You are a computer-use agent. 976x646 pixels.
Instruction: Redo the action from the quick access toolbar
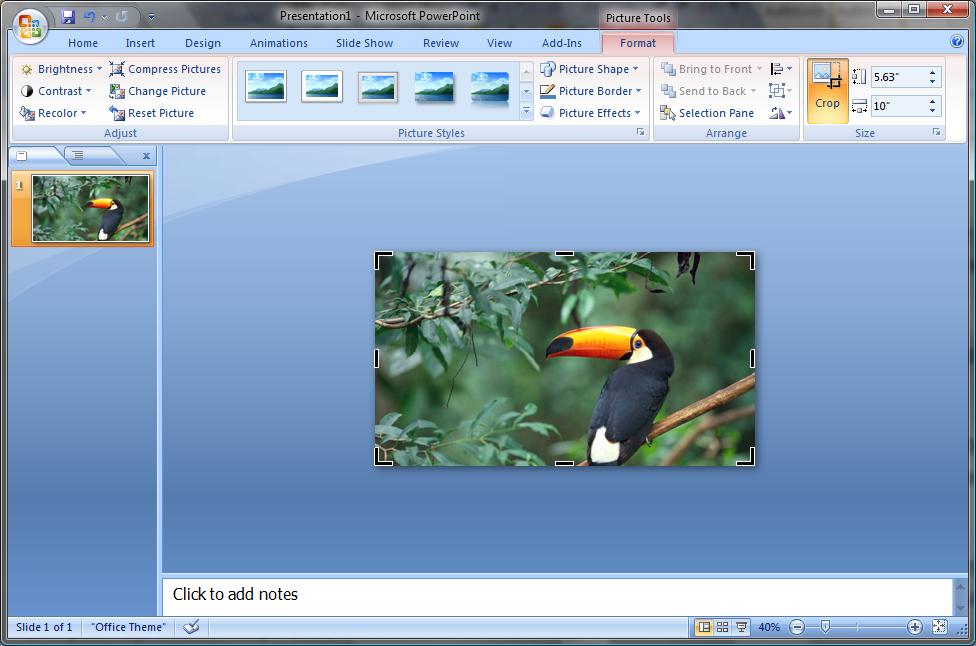122,17
